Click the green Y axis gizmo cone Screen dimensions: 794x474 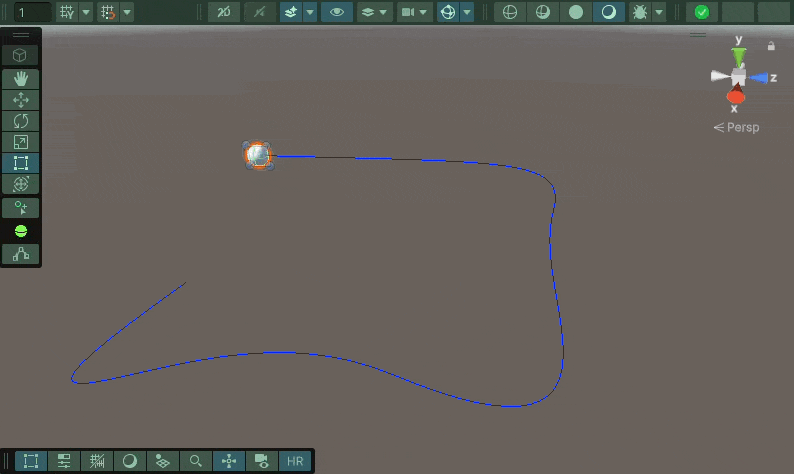[x=739, y=56]
